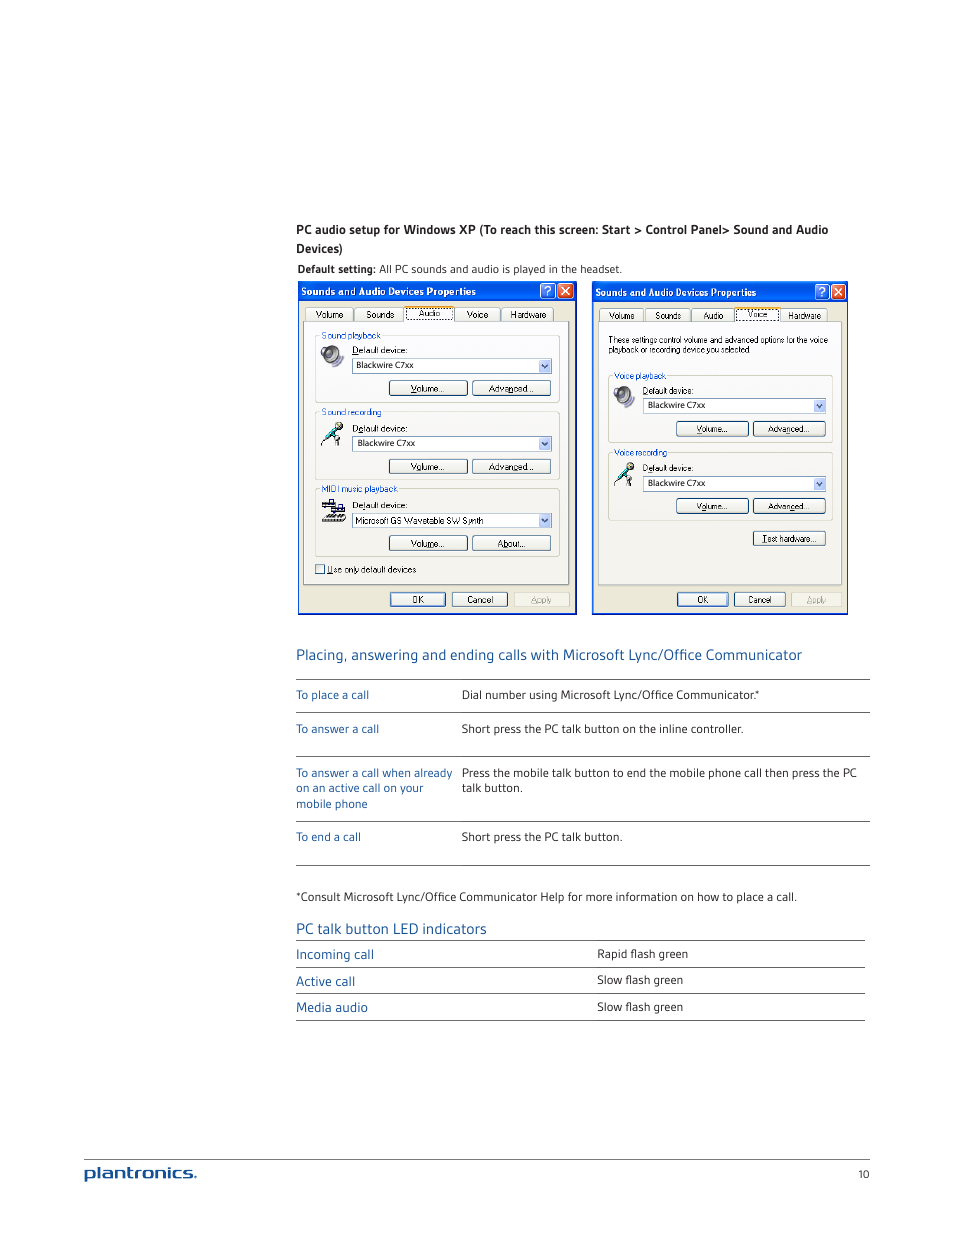Click Advanced button under Voice recording

[x=789, y=506]
